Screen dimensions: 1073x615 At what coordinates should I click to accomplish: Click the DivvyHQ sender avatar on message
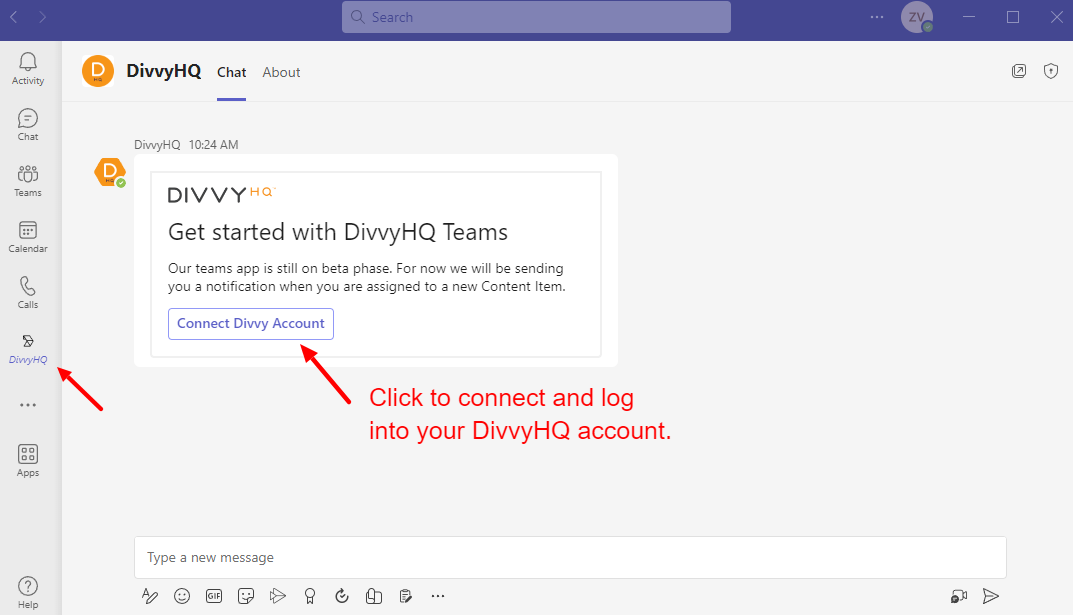click(110, 172)
